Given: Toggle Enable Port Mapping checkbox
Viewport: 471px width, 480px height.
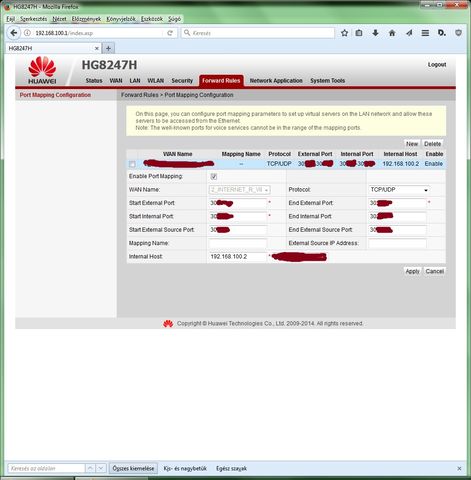Looking at the screenshot, I should (214, 177).
